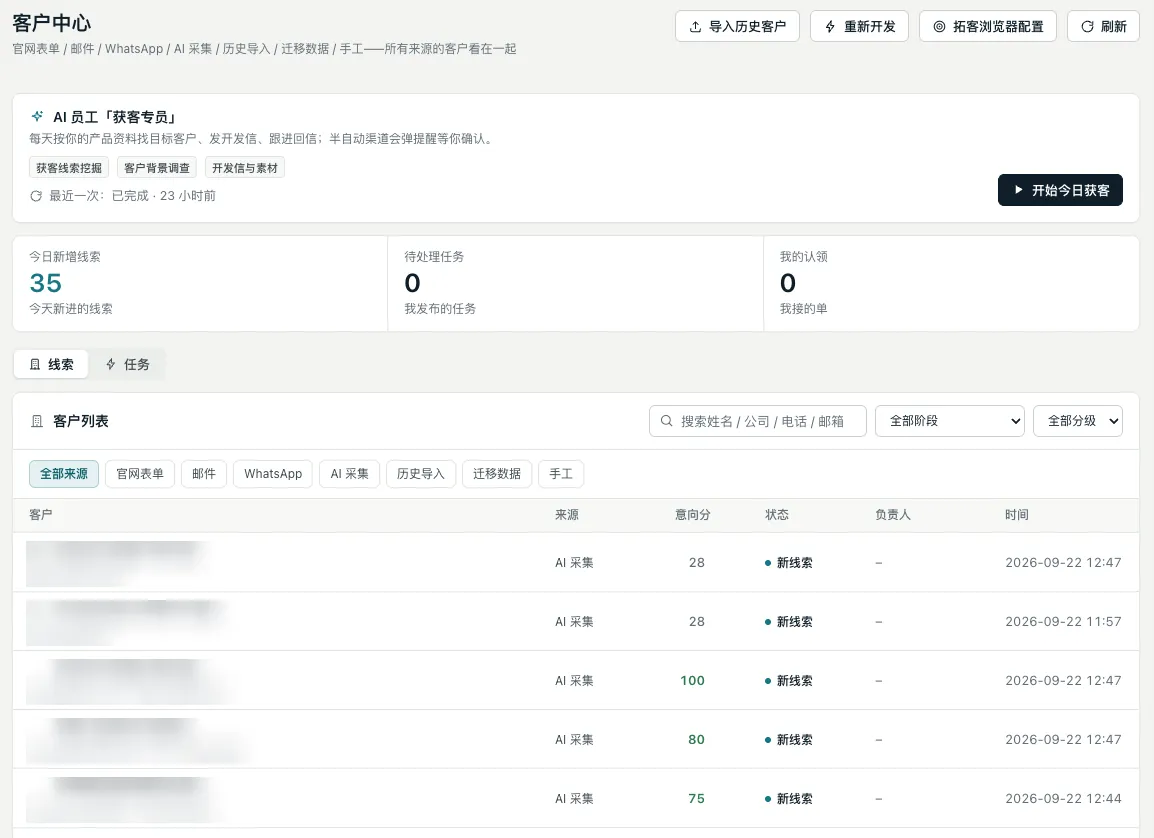Switch to the 任务 tab

127,364
